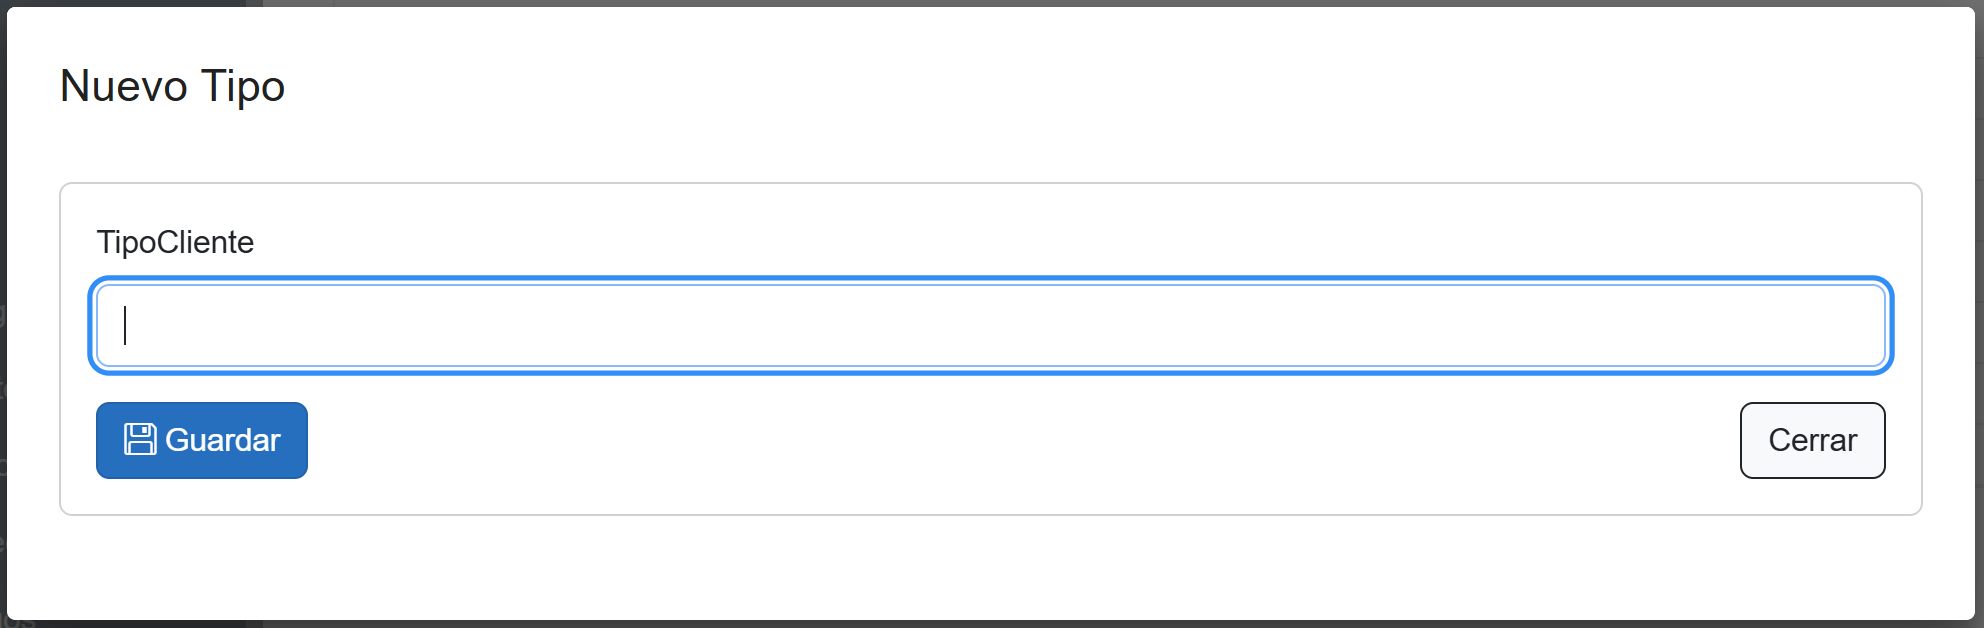The width and height of the screenshot is (1984, 628).
Task: Click the text caret in the input
Action: (x=125, y=326)
